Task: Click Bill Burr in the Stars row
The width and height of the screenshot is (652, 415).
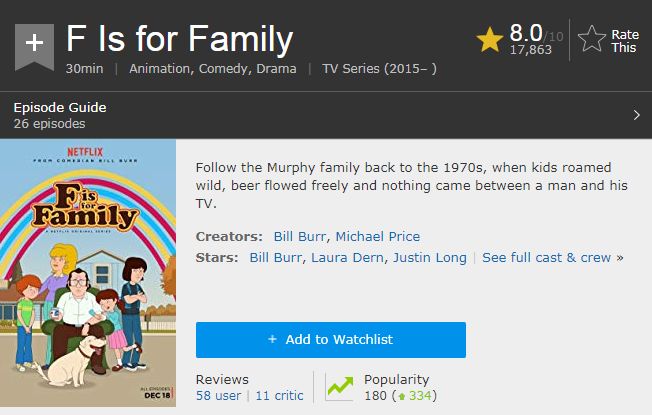Action: (276, 258)
